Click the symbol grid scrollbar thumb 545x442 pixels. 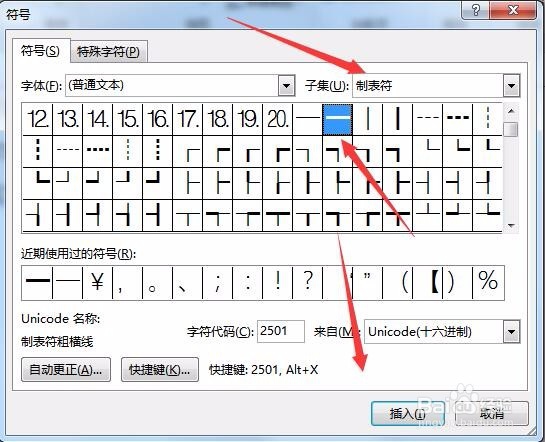tap(511, 130)
